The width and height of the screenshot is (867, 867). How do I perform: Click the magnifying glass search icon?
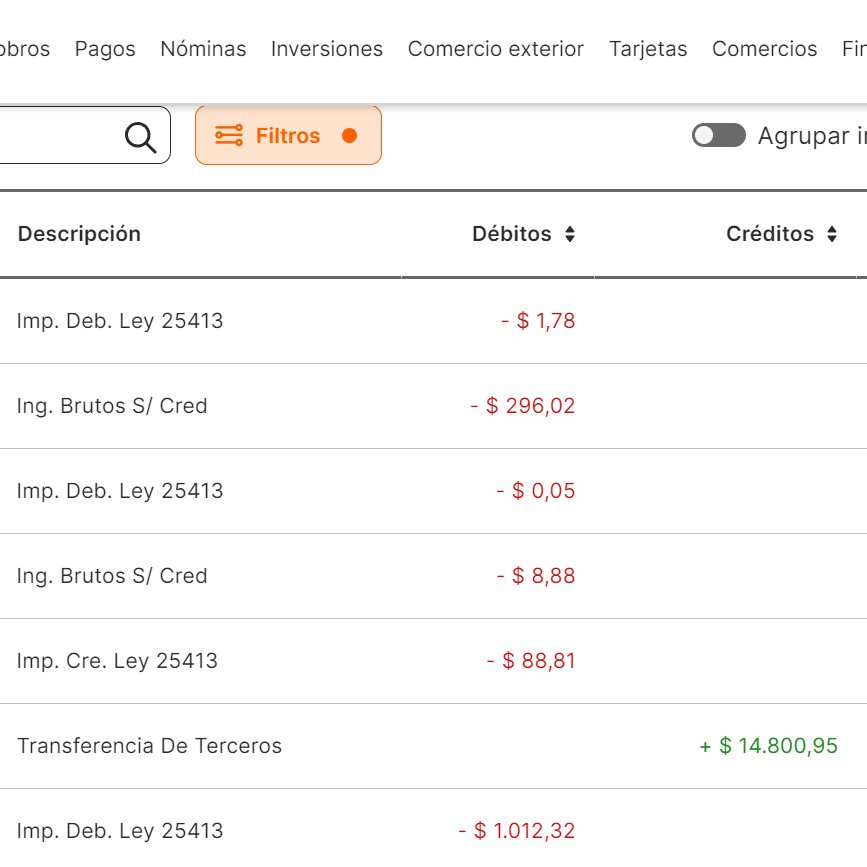140,137
